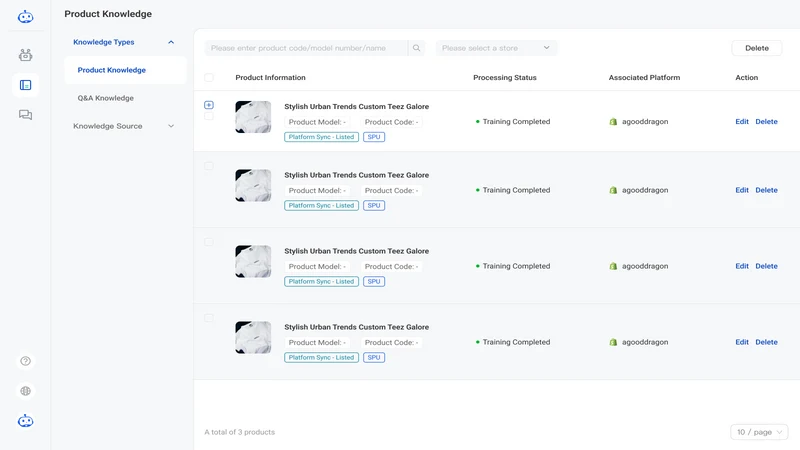Viewport: 800px width, 450px height.
Task: Click second product thumbnail image
Action: 253,185
